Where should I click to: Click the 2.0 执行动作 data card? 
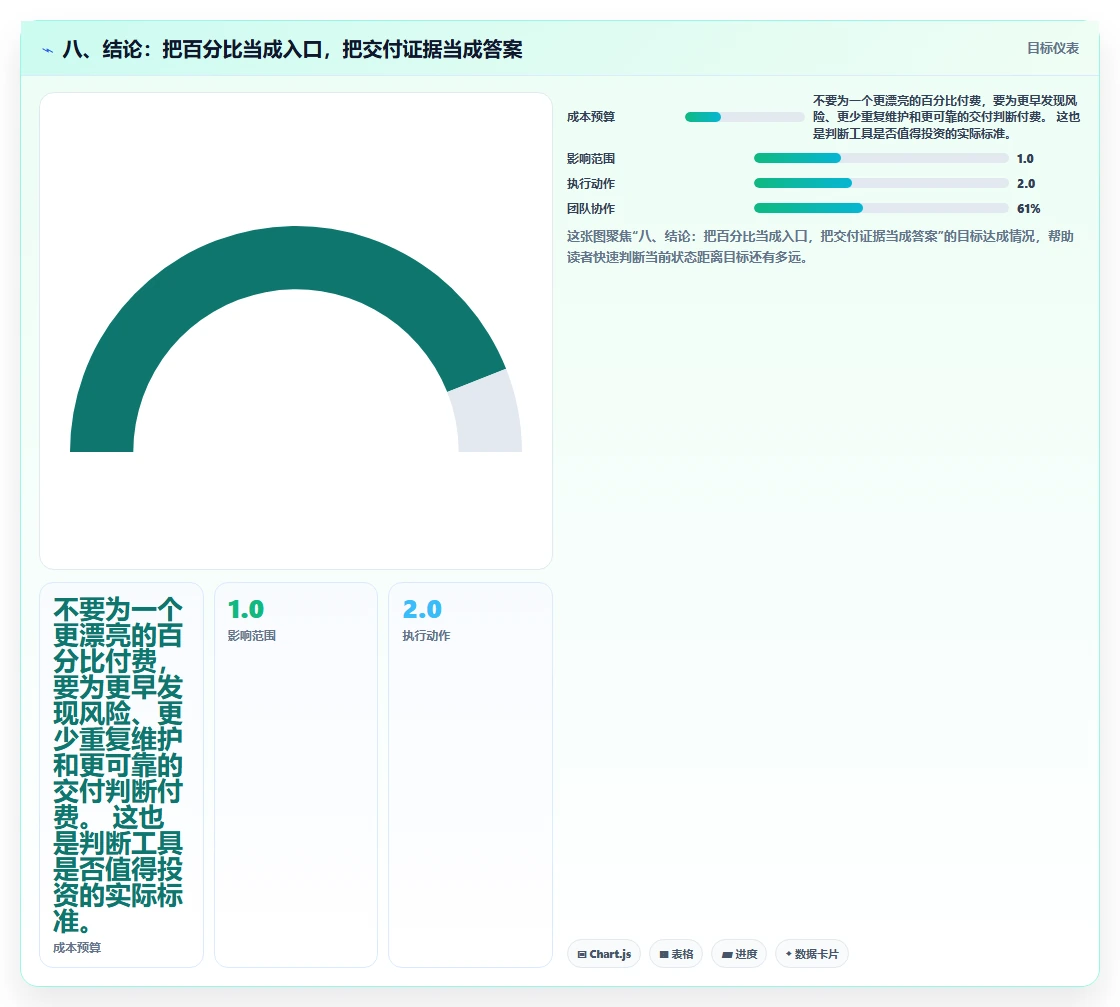(470, 775)
